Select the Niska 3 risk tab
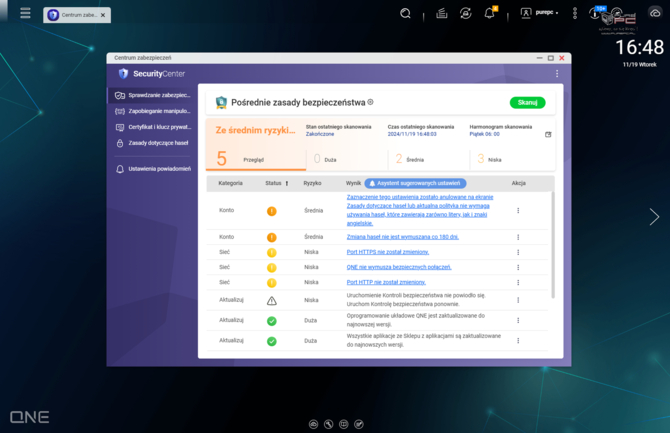 tap(512, 159)
